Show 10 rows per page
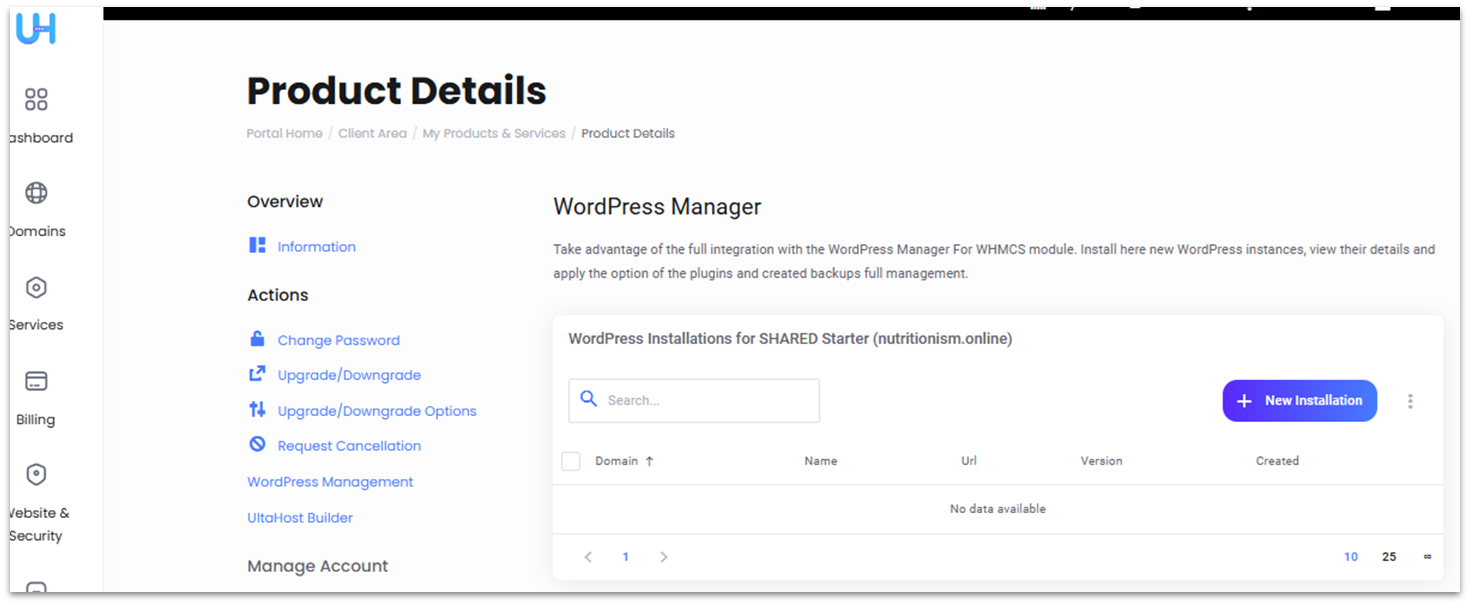1470x605 pixels. [x=1351, y=557]
